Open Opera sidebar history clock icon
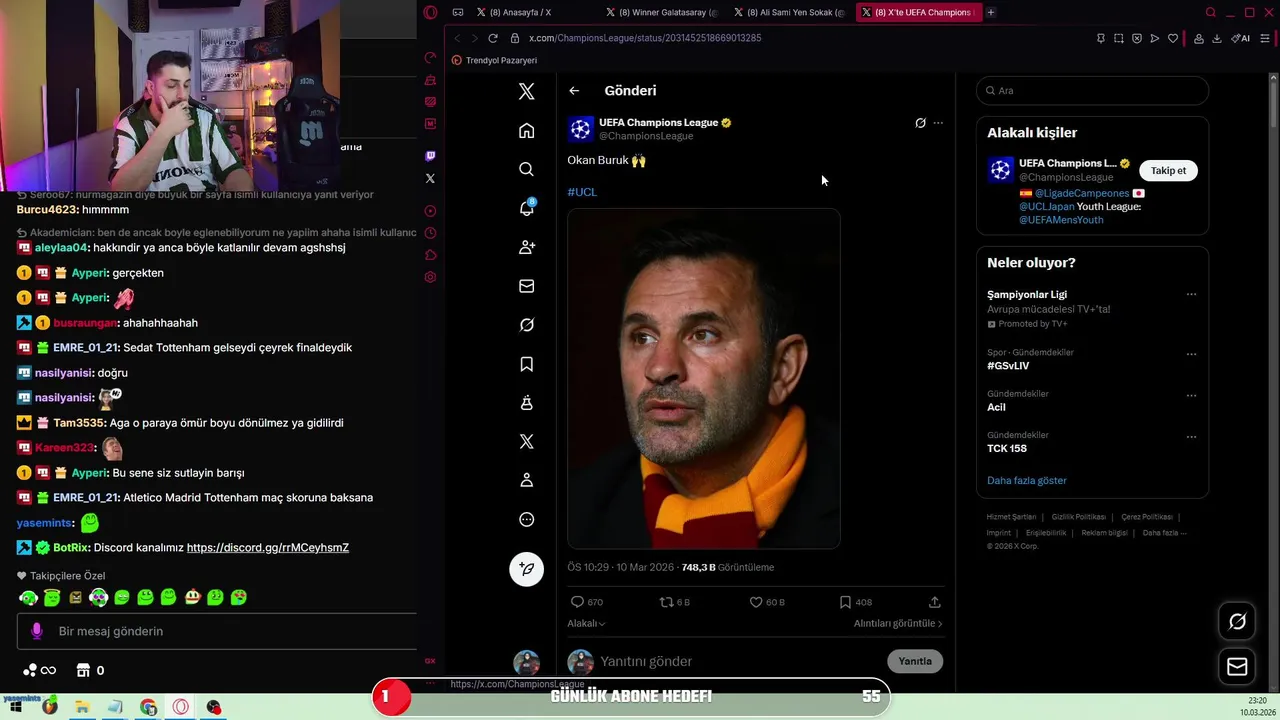The width and height of the screenshot is (1280, 720). pyautogui.click(x=430, y=233)
